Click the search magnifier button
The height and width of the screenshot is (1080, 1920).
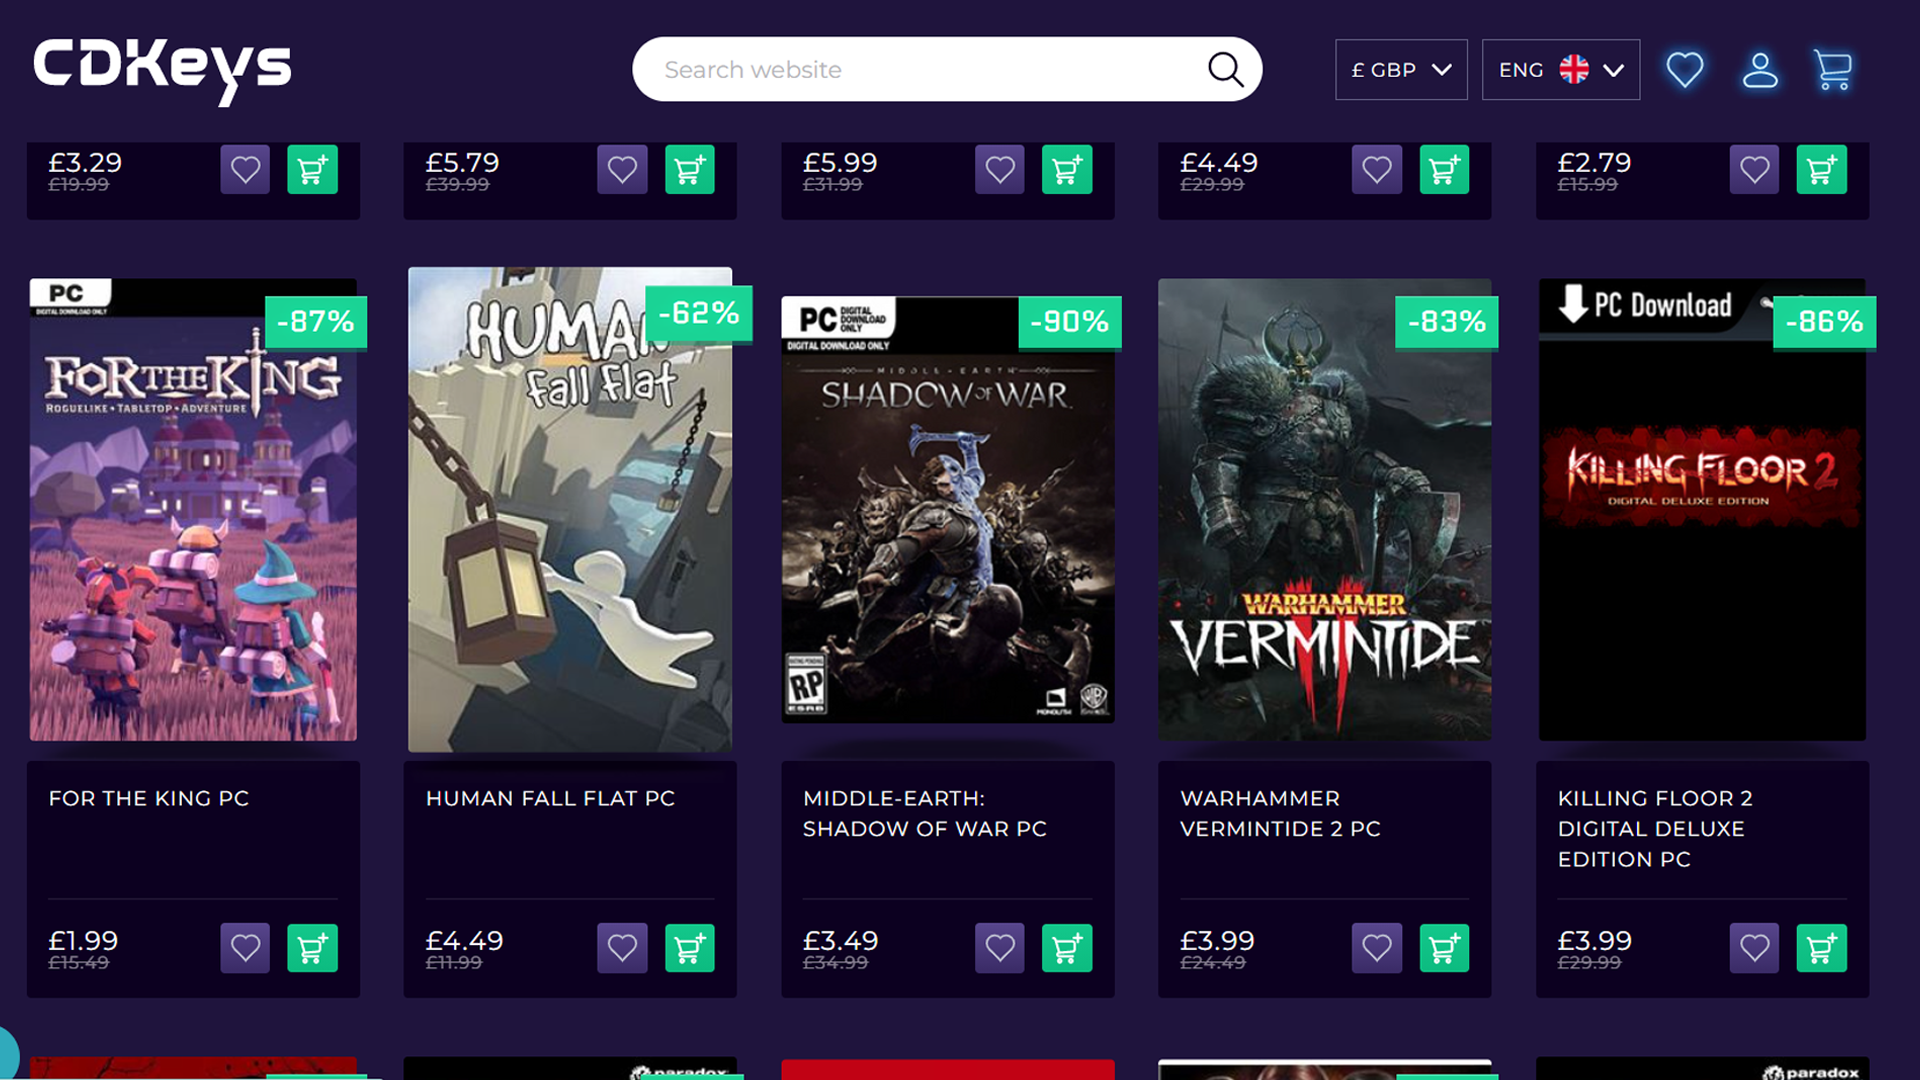1225,69
